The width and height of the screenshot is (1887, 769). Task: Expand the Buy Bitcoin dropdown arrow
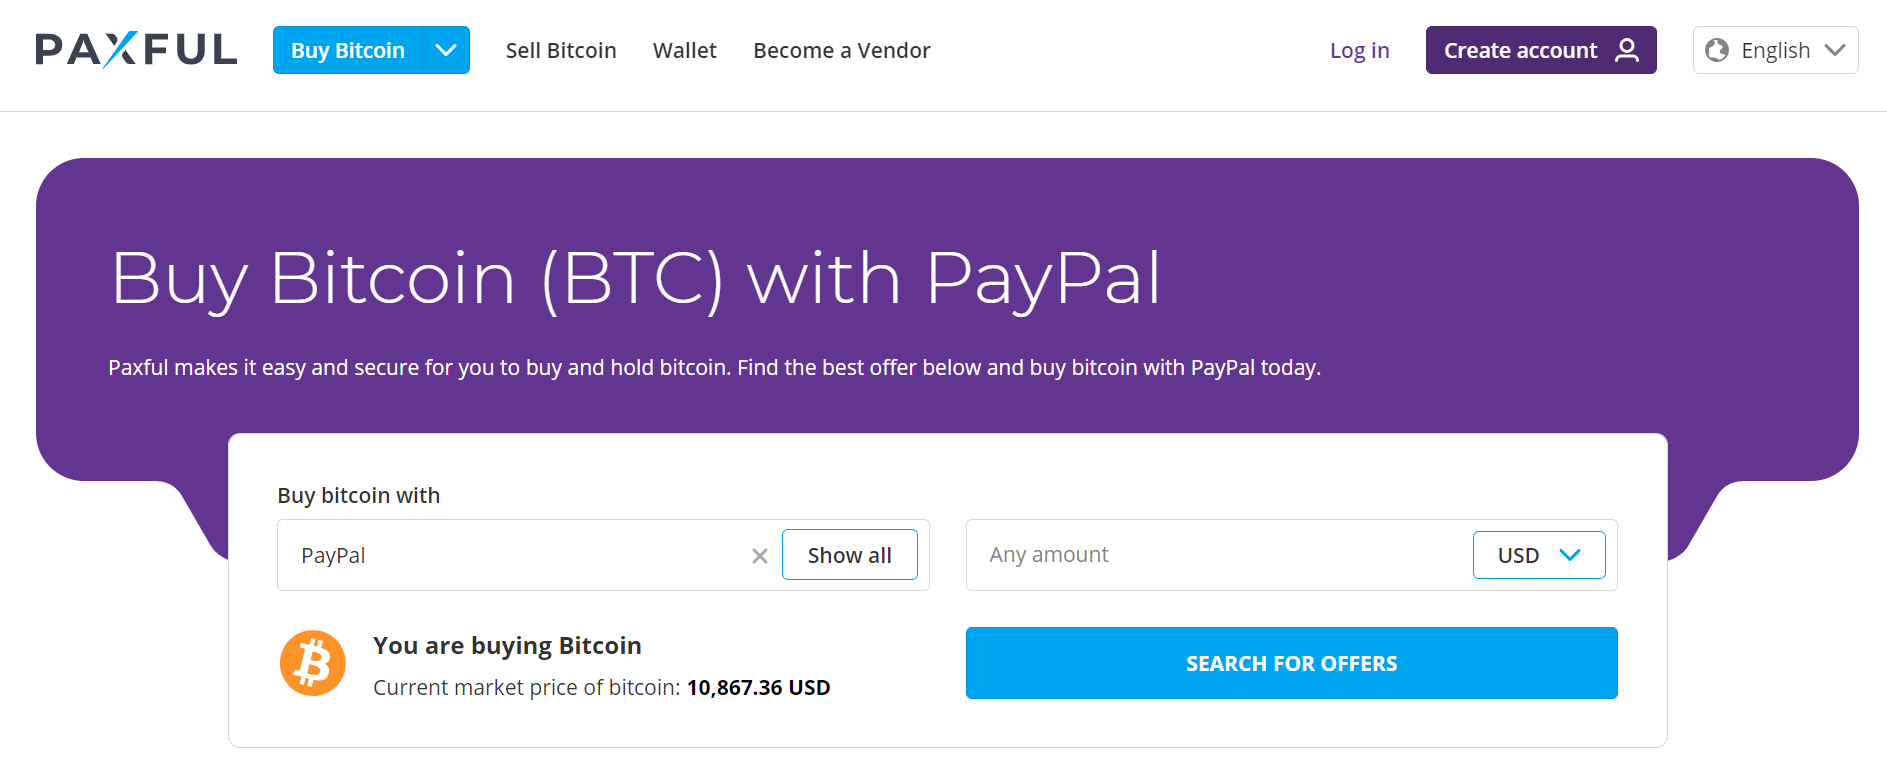[x=446, y=50]
